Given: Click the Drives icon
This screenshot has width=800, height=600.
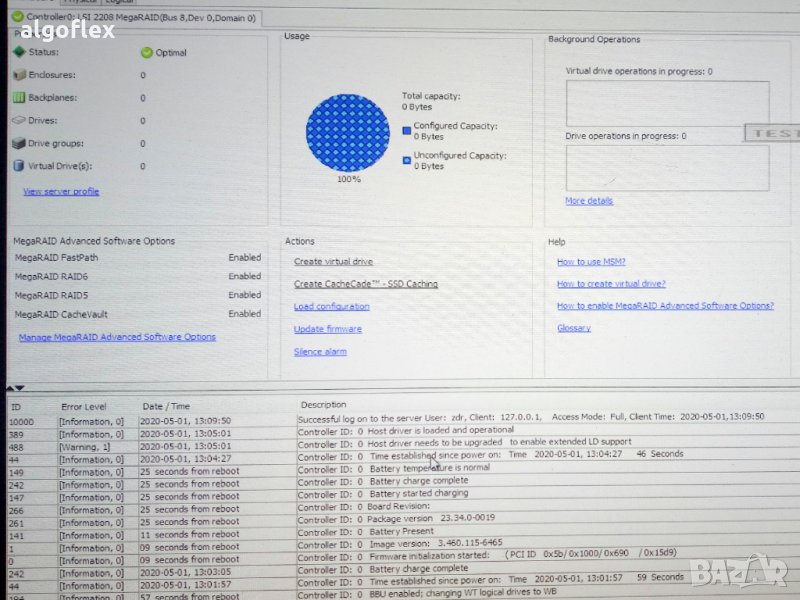Looking at the screenshot, I should click(x=19, y=120).
